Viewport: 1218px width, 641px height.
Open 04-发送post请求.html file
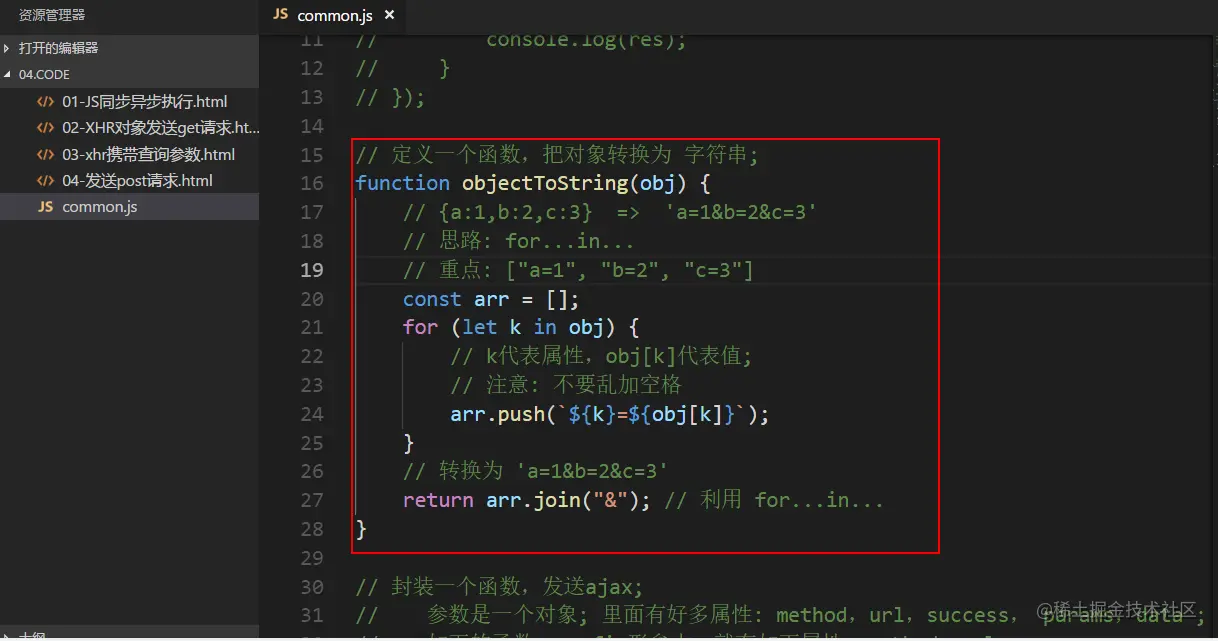pyautogui.click(x=137, y=180)
